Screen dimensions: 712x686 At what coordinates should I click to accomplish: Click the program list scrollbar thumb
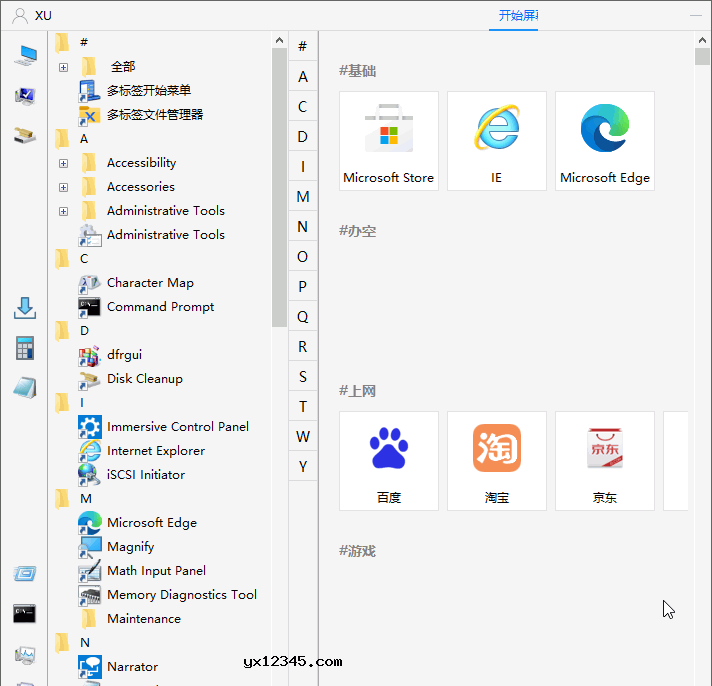279,188
